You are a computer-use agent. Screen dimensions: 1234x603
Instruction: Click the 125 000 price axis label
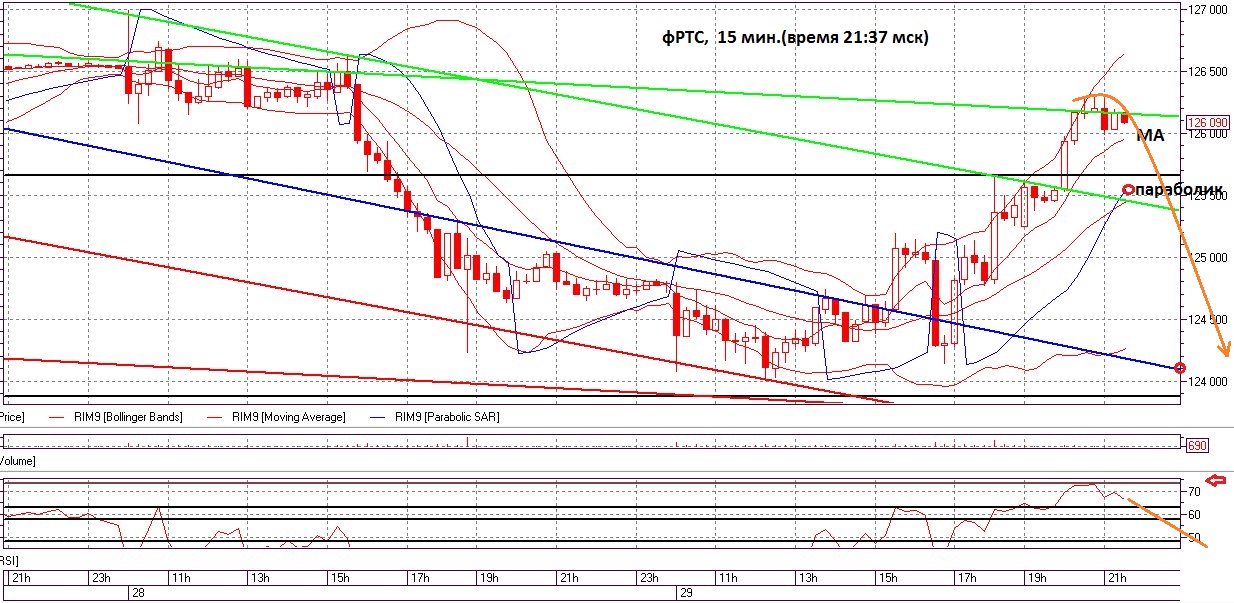[1207, 257]
